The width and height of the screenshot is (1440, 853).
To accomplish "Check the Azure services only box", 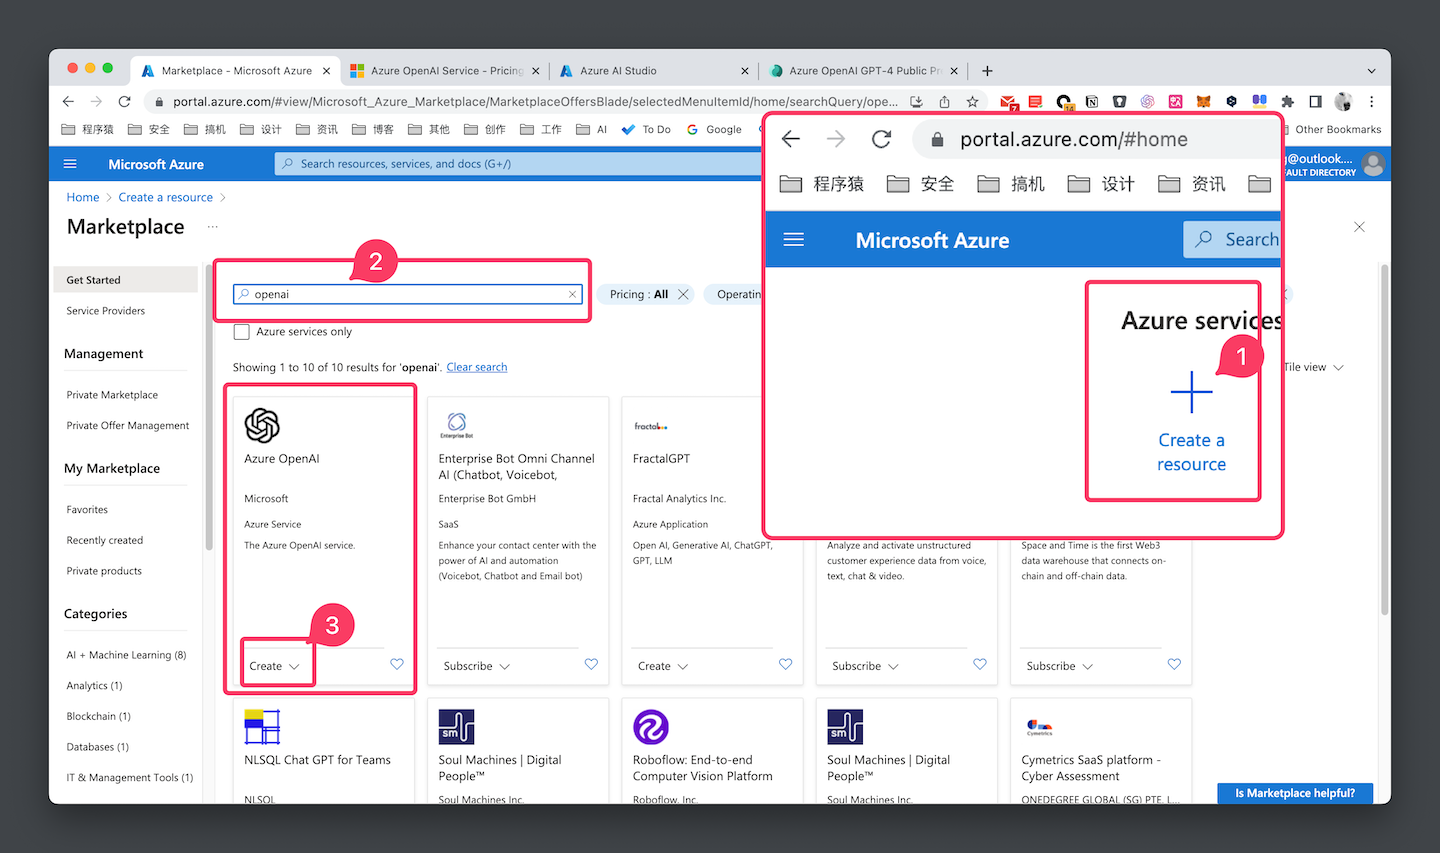I will (241, 332).
